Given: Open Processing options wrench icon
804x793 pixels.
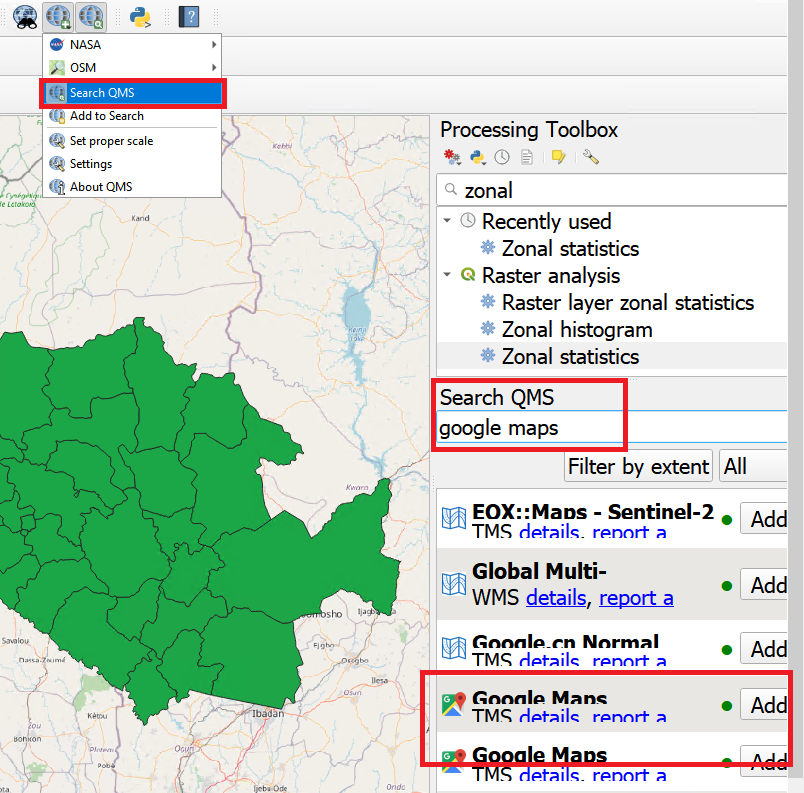Looking at the screenshot, I should (x=591, y=157).
